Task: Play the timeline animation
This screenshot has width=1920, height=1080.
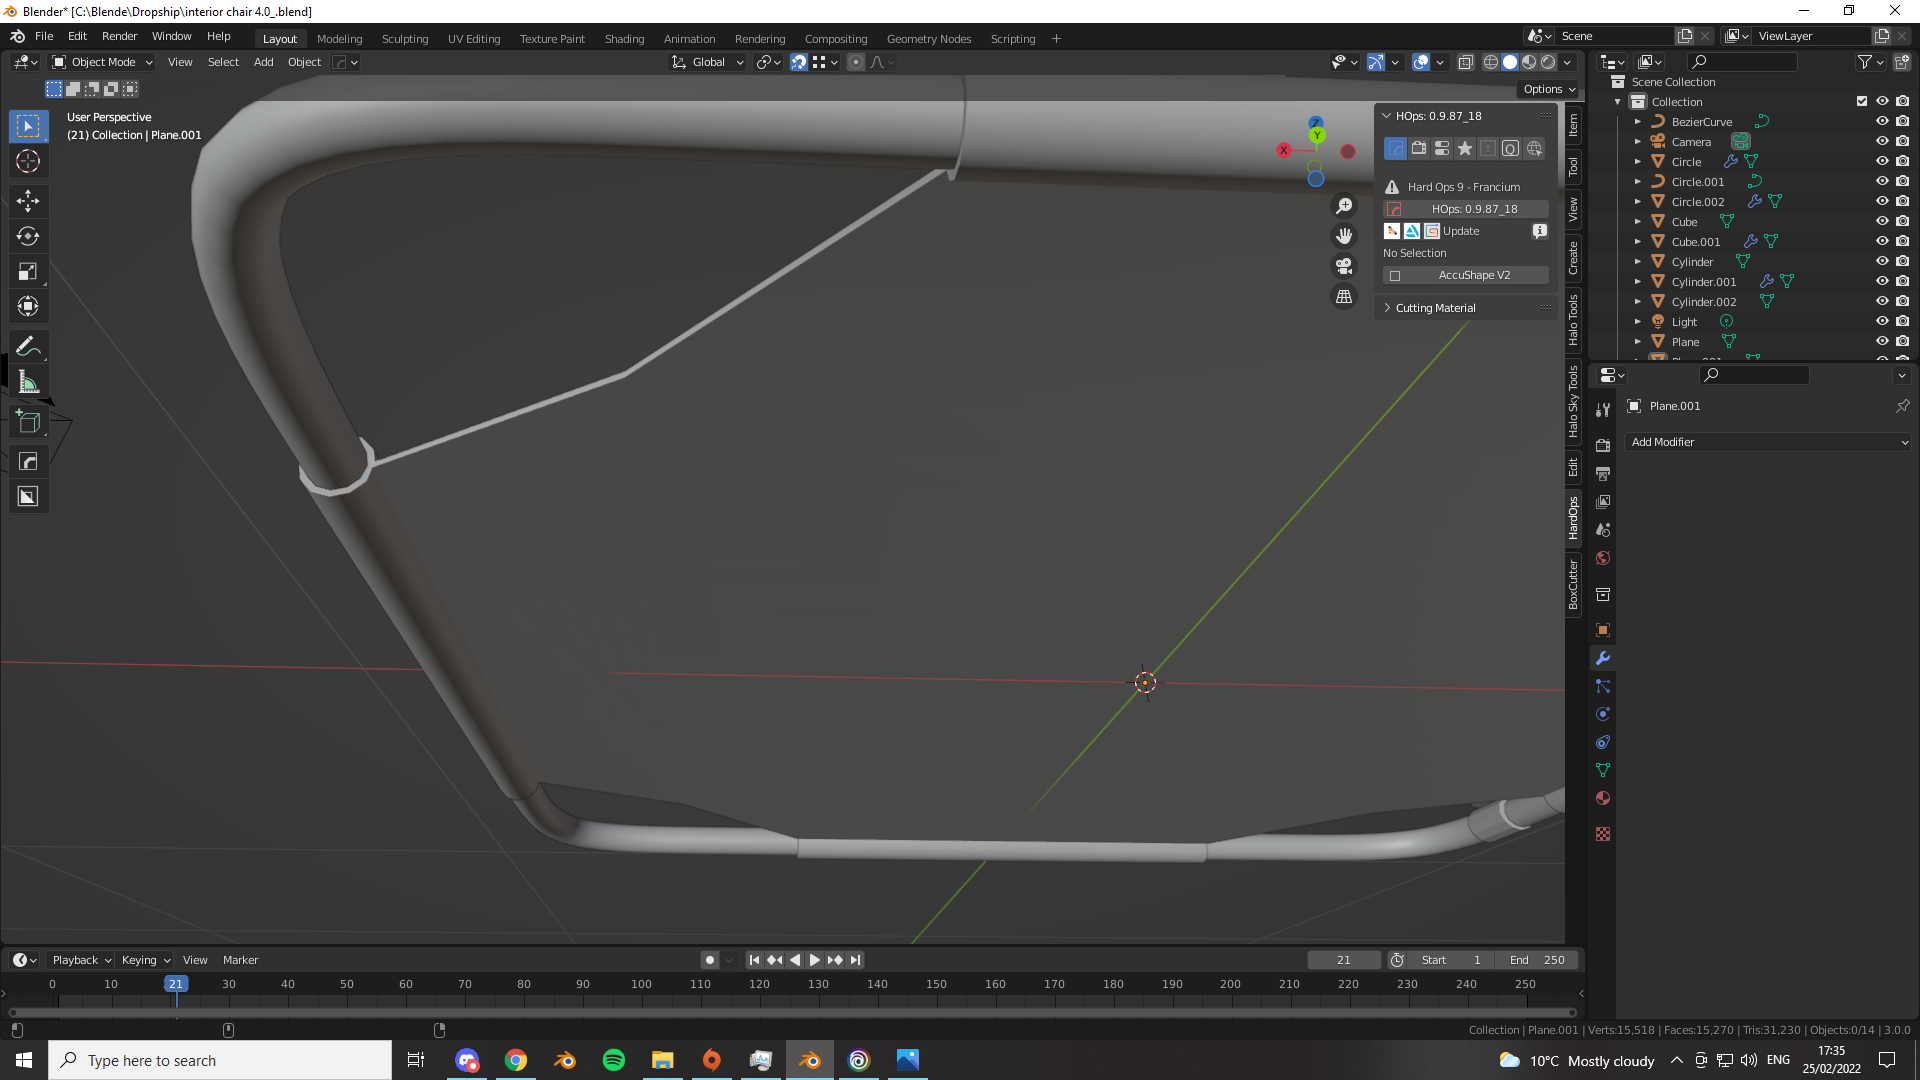Action: click(815, 960)
